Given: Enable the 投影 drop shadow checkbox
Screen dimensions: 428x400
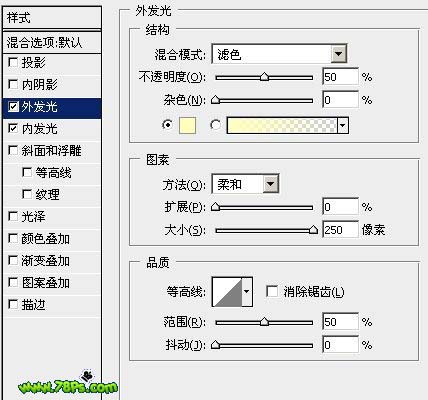Looking at the screenshot, I should click(x=13, y=62).
